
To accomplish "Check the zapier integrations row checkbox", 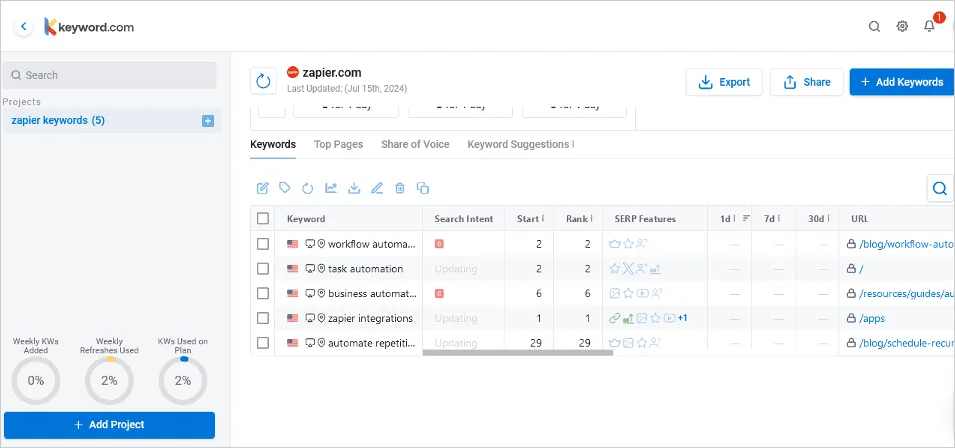I will coord(263,318).
